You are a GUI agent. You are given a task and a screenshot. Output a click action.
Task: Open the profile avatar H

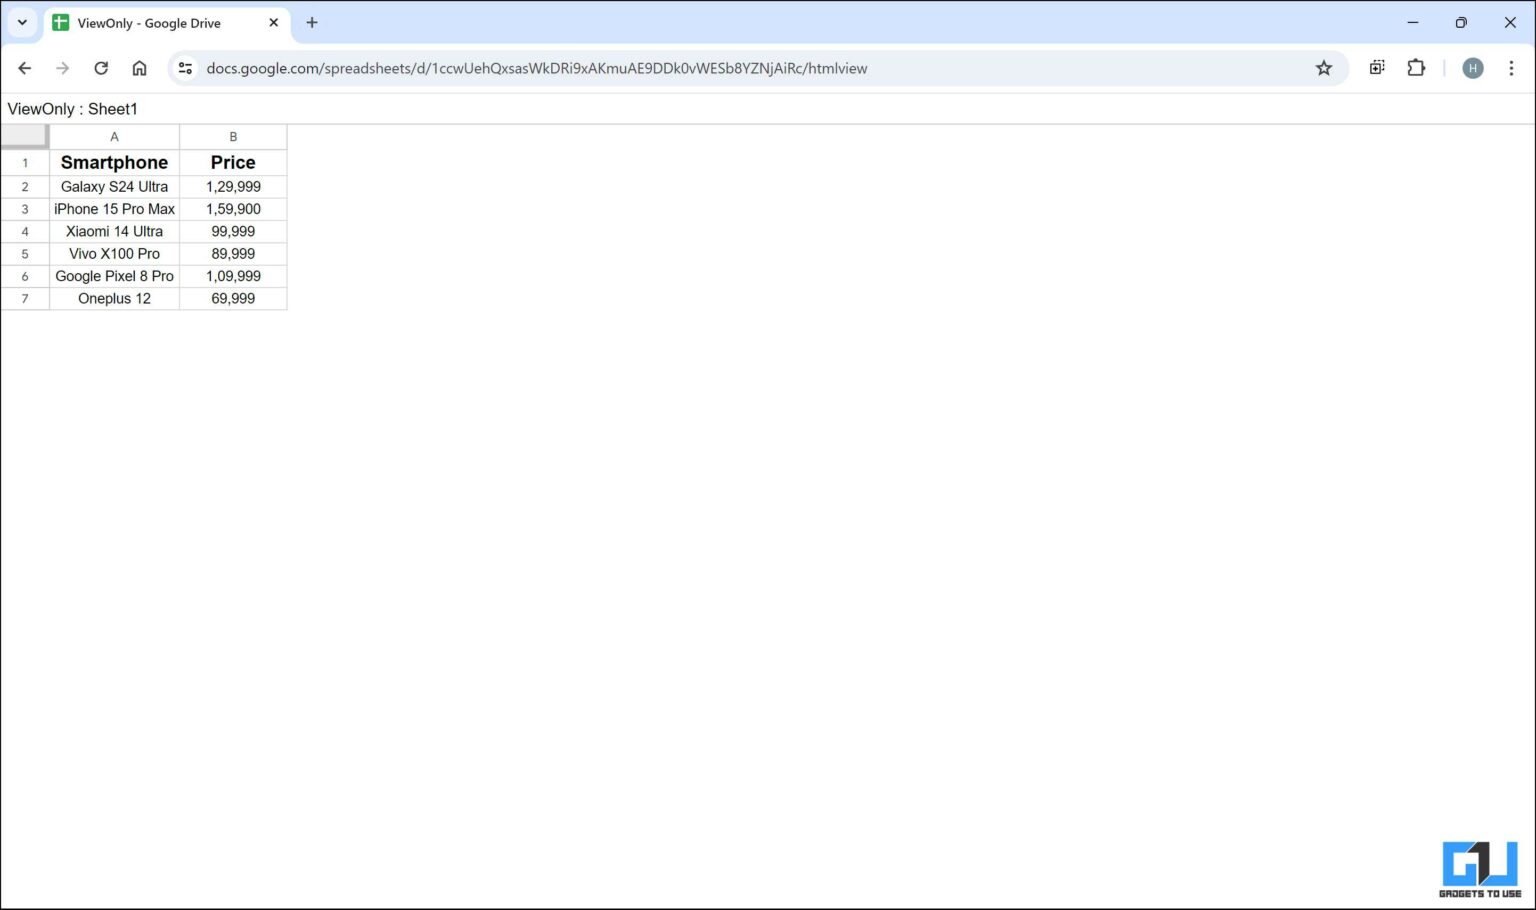click(1472, 68)
